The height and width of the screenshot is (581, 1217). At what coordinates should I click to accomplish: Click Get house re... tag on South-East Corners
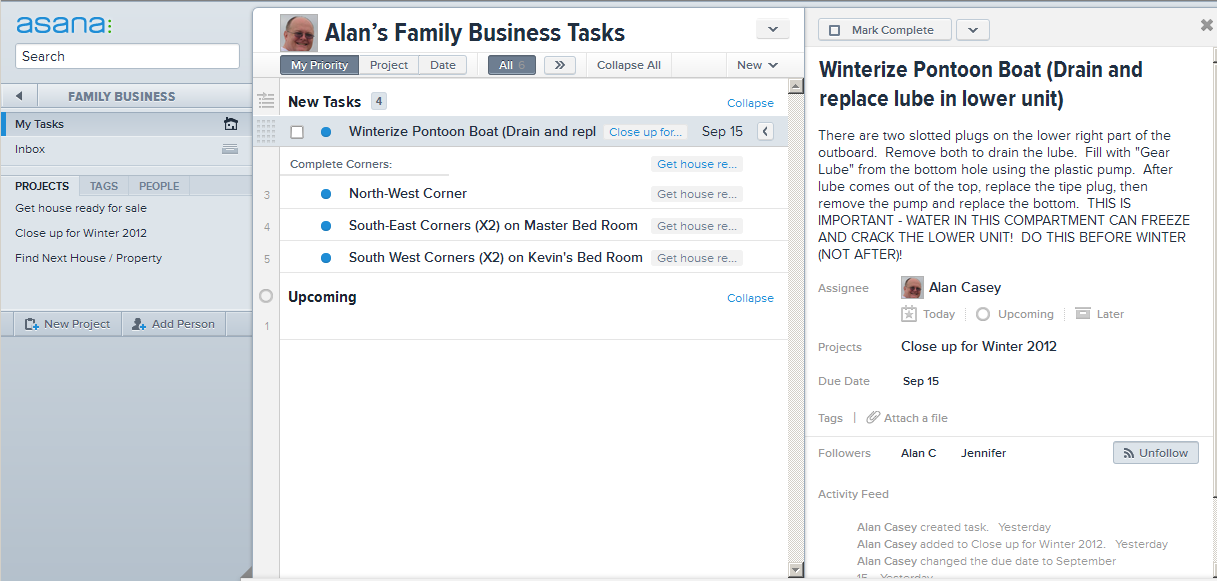(x=697, y=226)
